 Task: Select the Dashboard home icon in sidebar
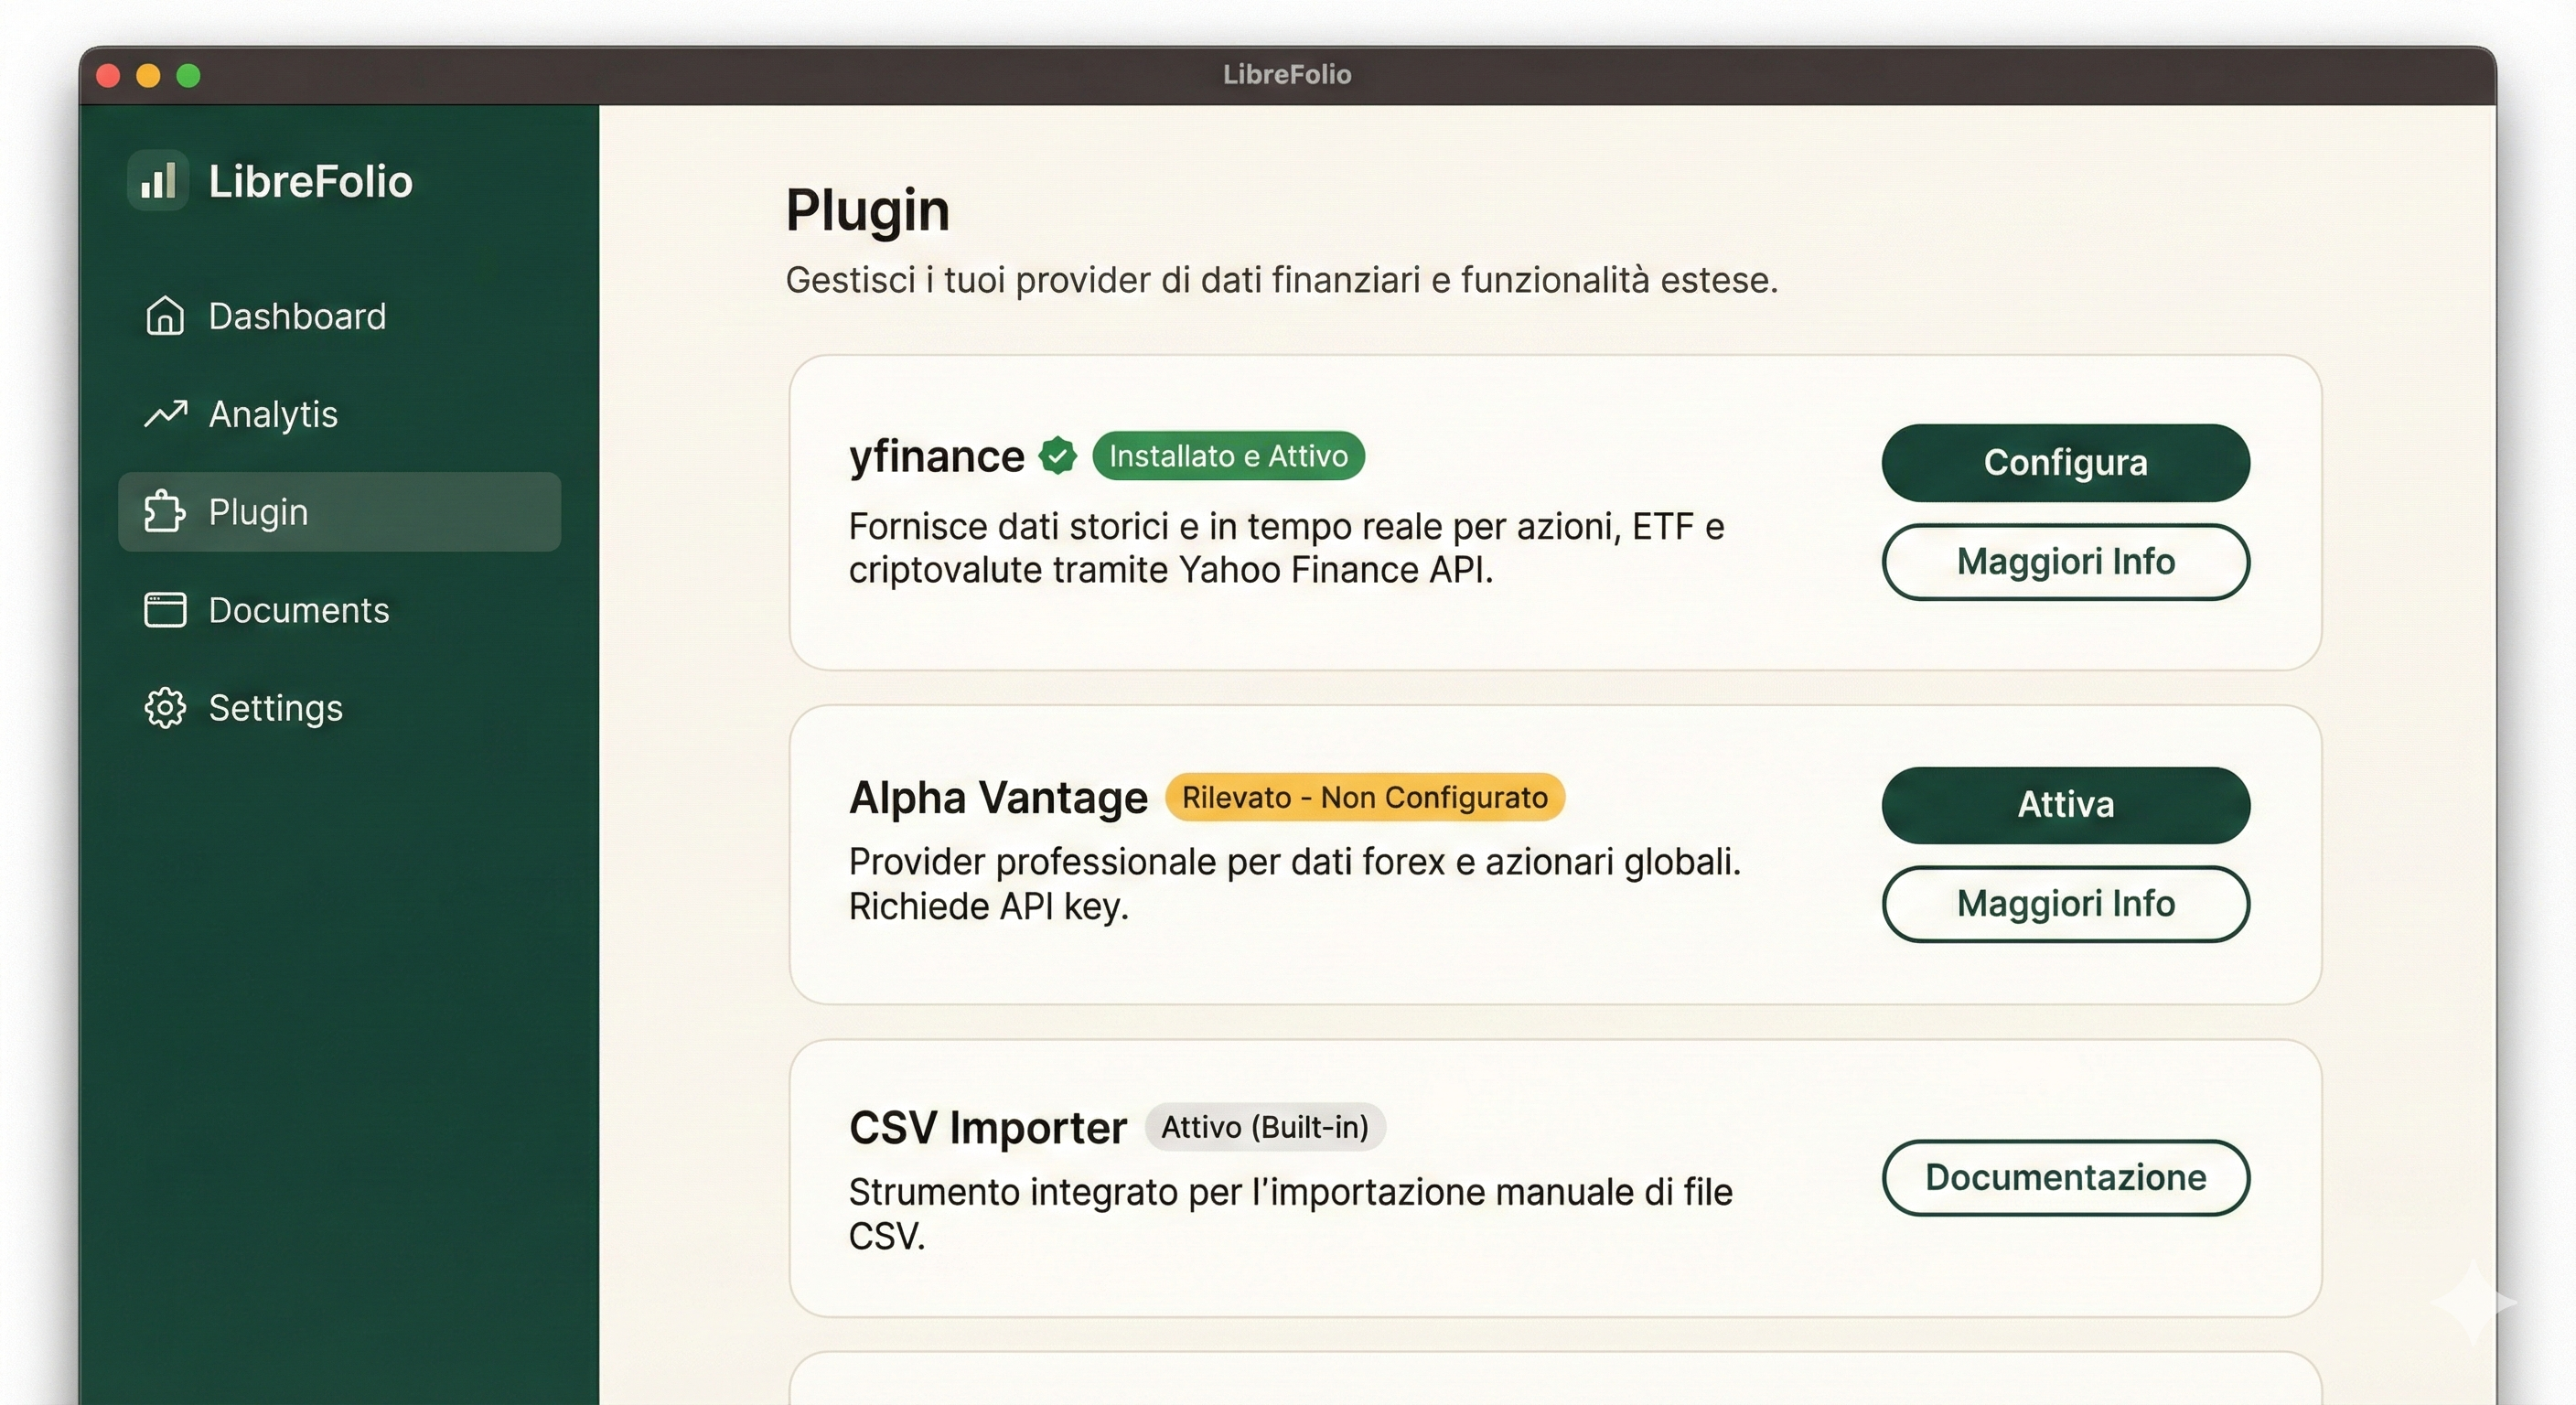(165, 316)
